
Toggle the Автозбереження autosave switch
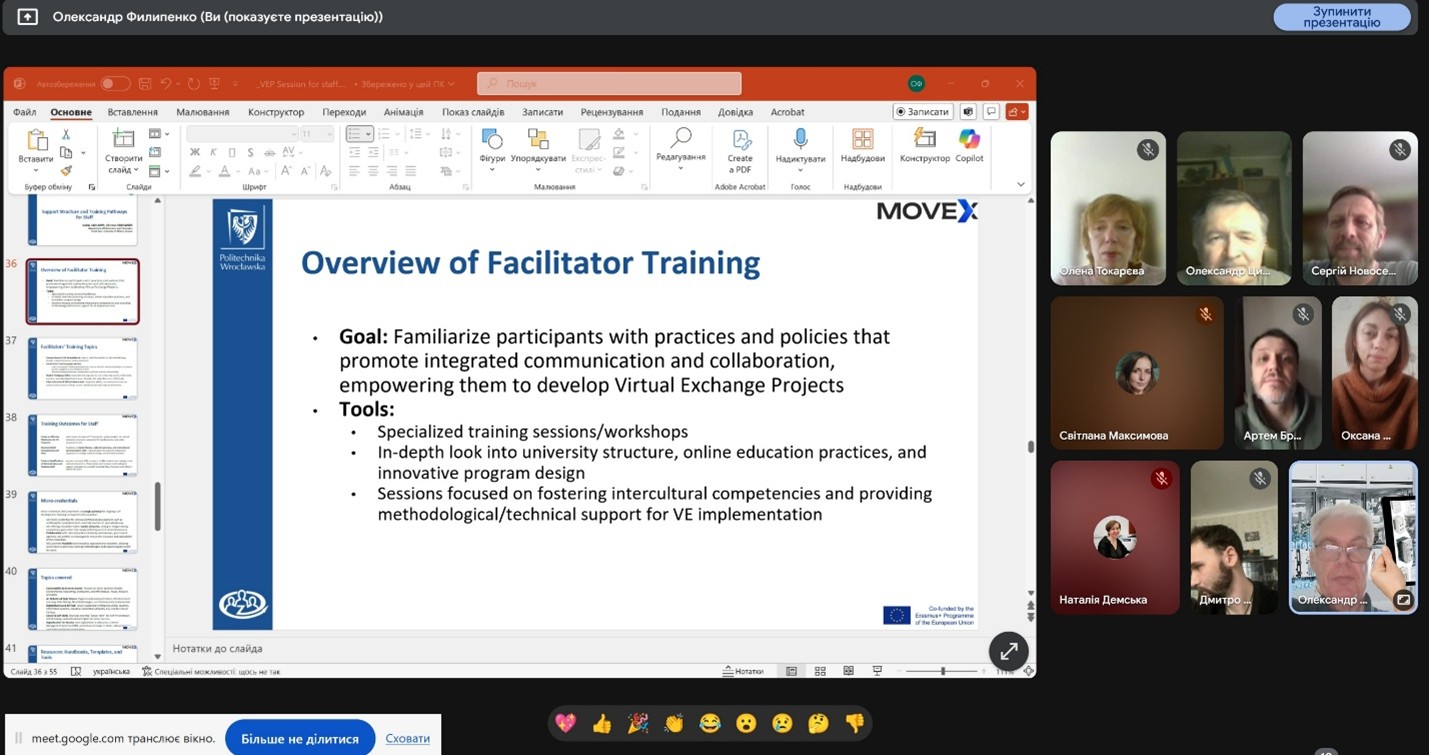tap(115, 84)
